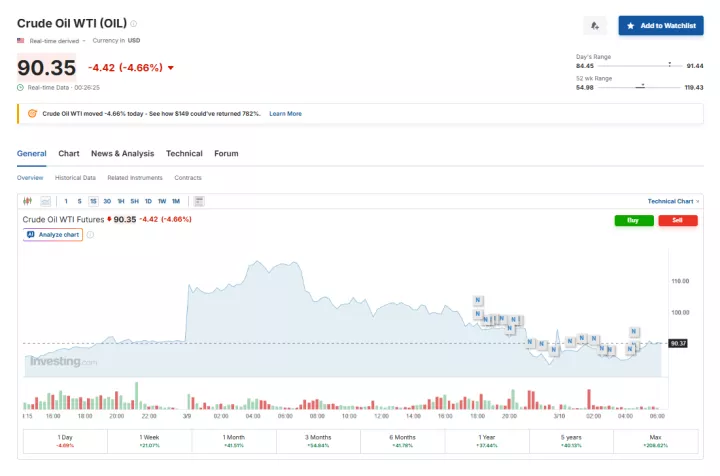
Task: Open the Technical Chart dropdown
Action: [x=672, y=201]
